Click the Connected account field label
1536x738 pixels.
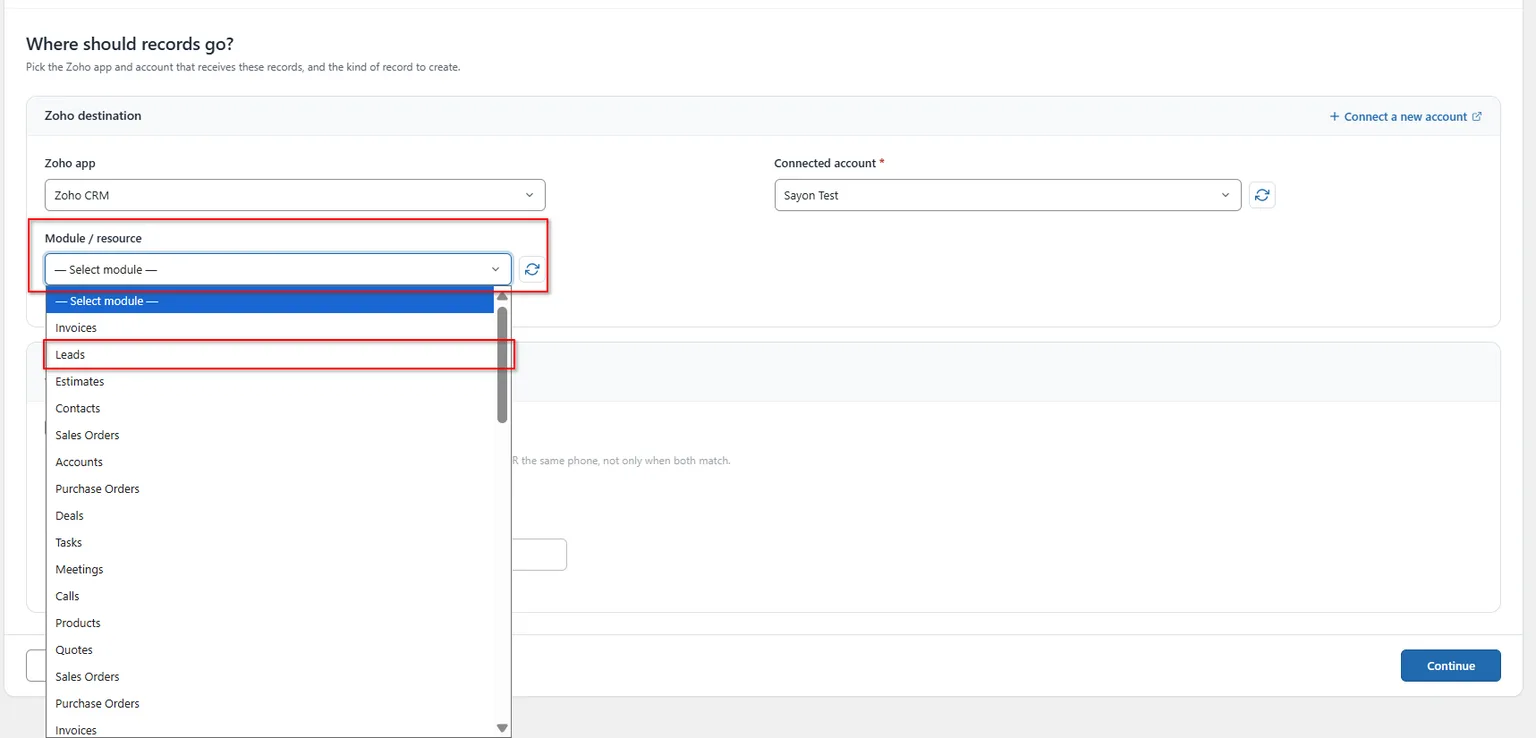[x=825, y=163]
